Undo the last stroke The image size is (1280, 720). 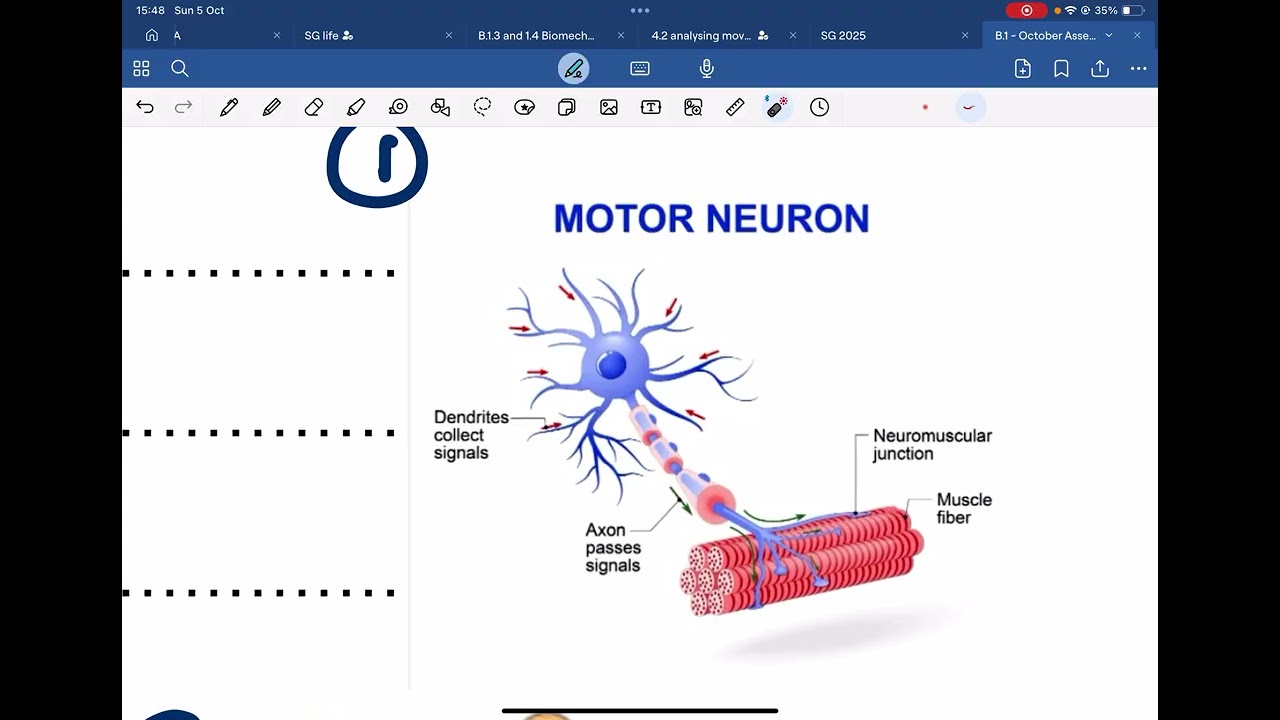click(145, 107)
